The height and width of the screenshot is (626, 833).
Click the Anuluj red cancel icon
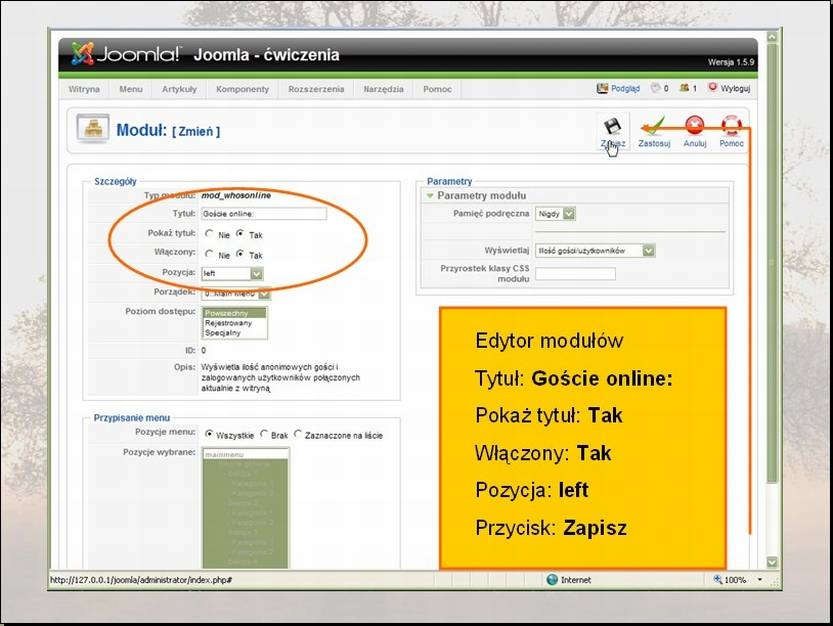[x=694, y=126]
